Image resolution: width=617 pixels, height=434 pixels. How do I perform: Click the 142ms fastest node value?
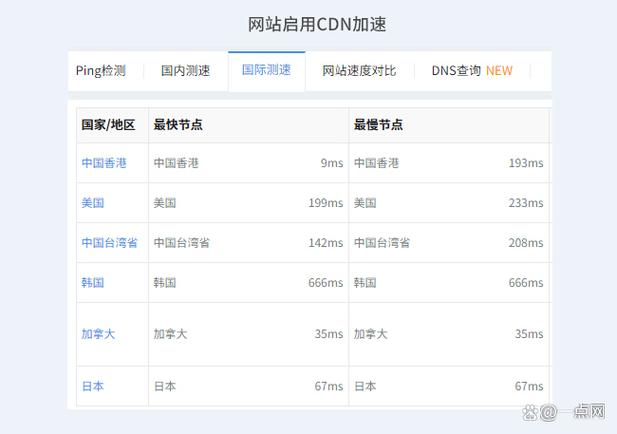pyautogui.click(x=326, y=243)
